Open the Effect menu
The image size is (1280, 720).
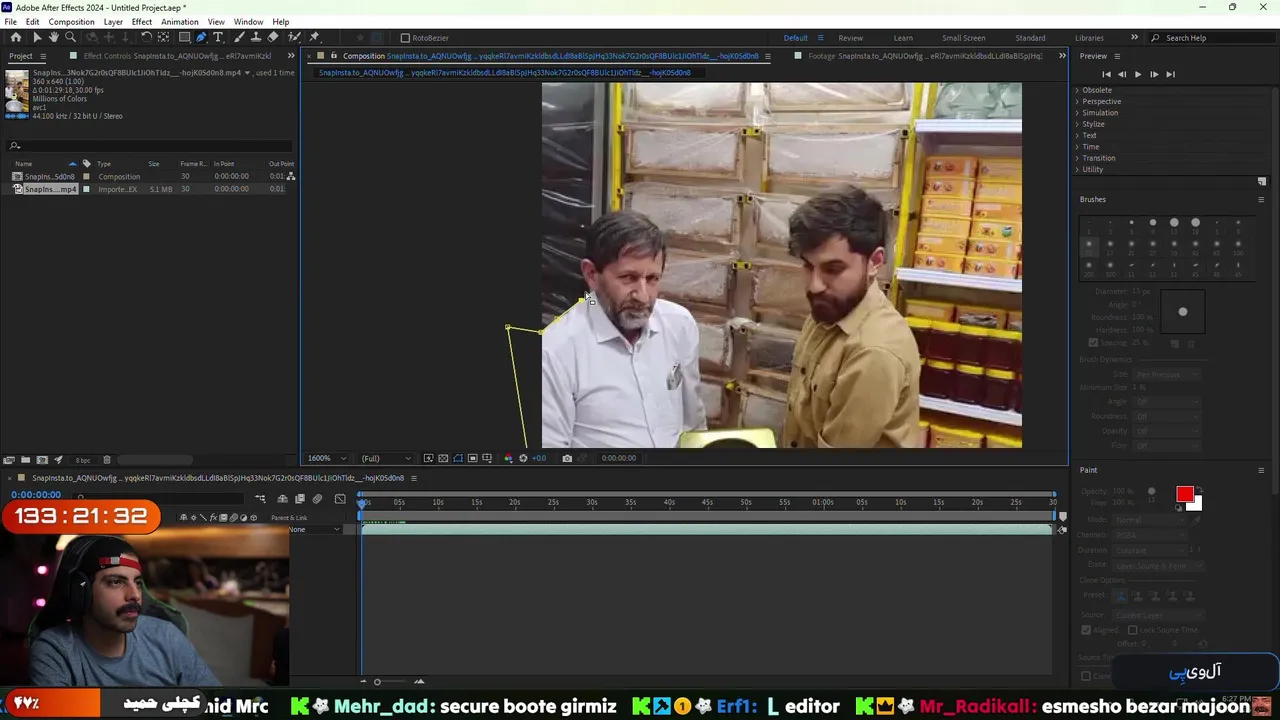pos(142,22)
